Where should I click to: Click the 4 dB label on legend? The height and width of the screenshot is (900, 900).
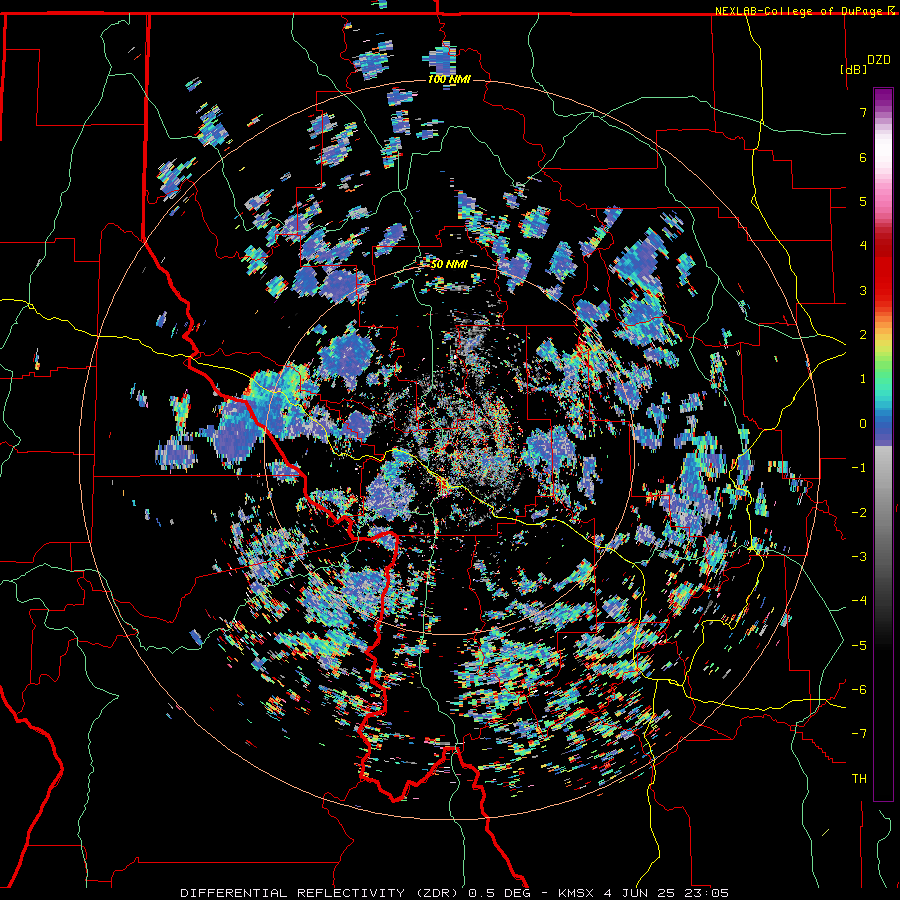click(x=863, y=245)
